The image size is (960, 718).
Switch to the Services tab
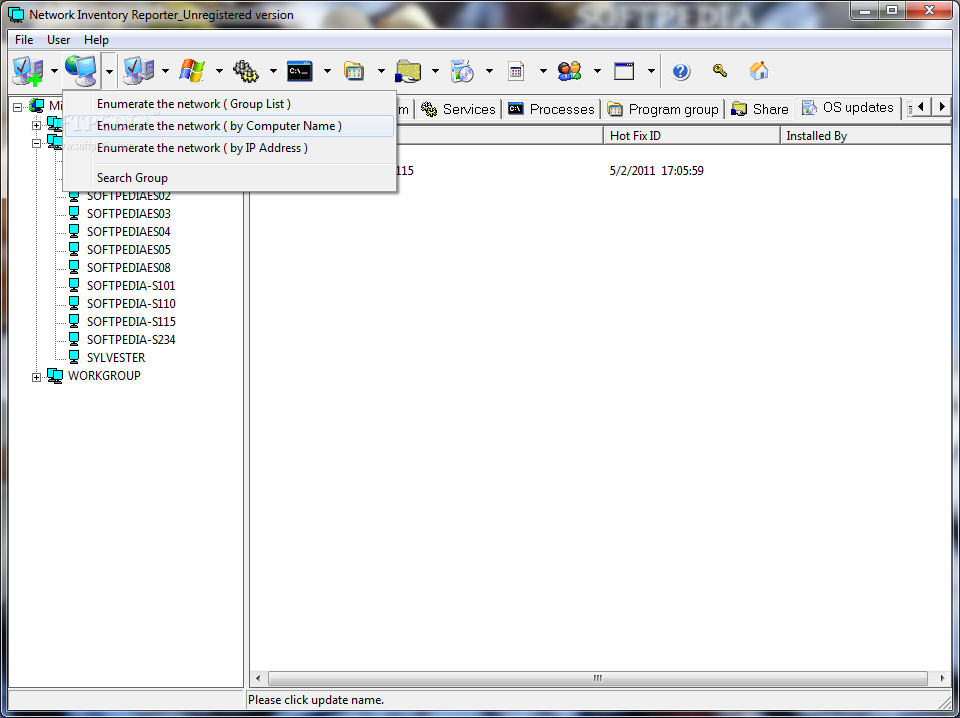[x=459, y=109]
